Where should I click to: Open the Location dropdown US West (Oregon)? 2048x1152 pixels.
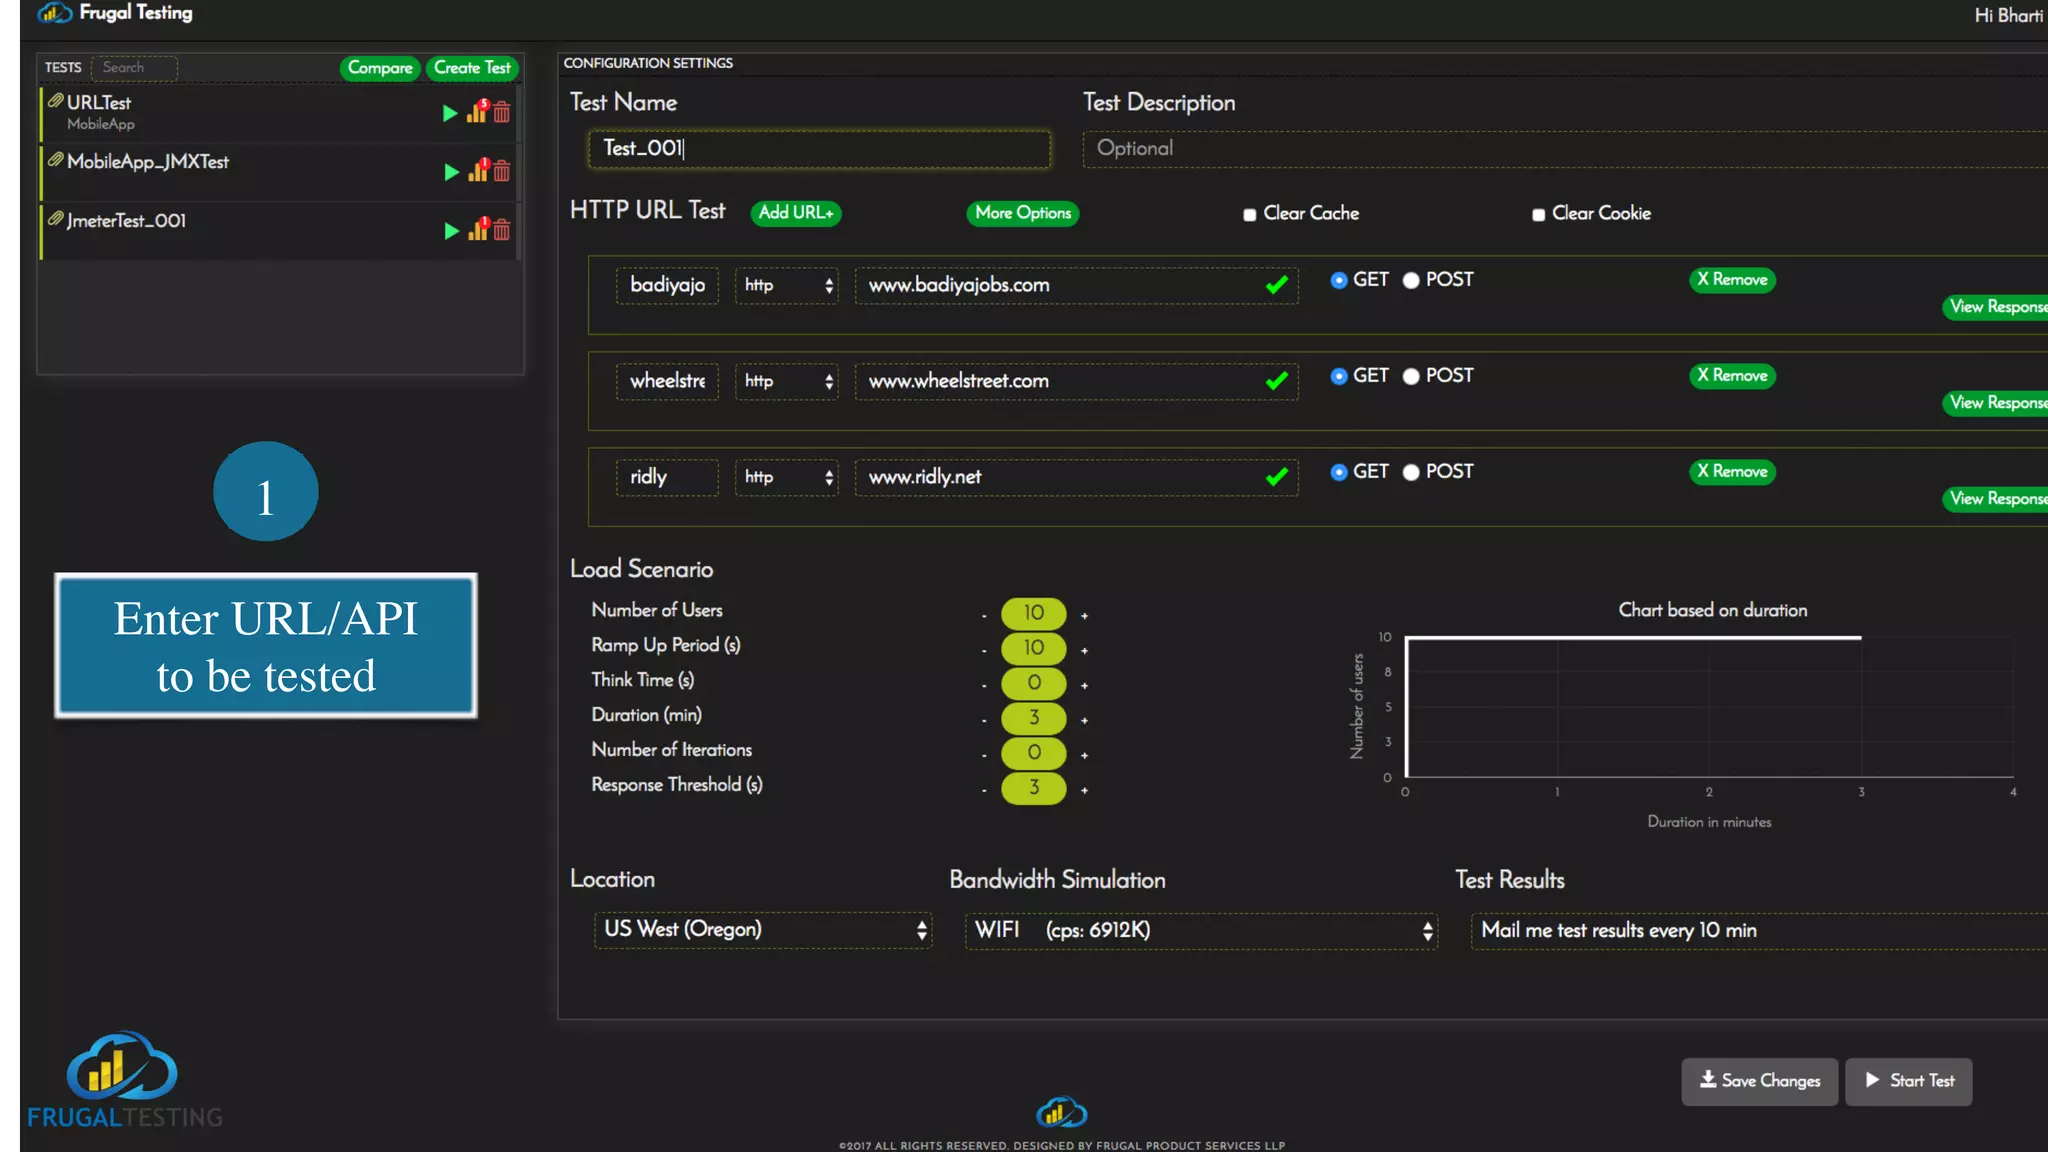[x=763, y=929]
